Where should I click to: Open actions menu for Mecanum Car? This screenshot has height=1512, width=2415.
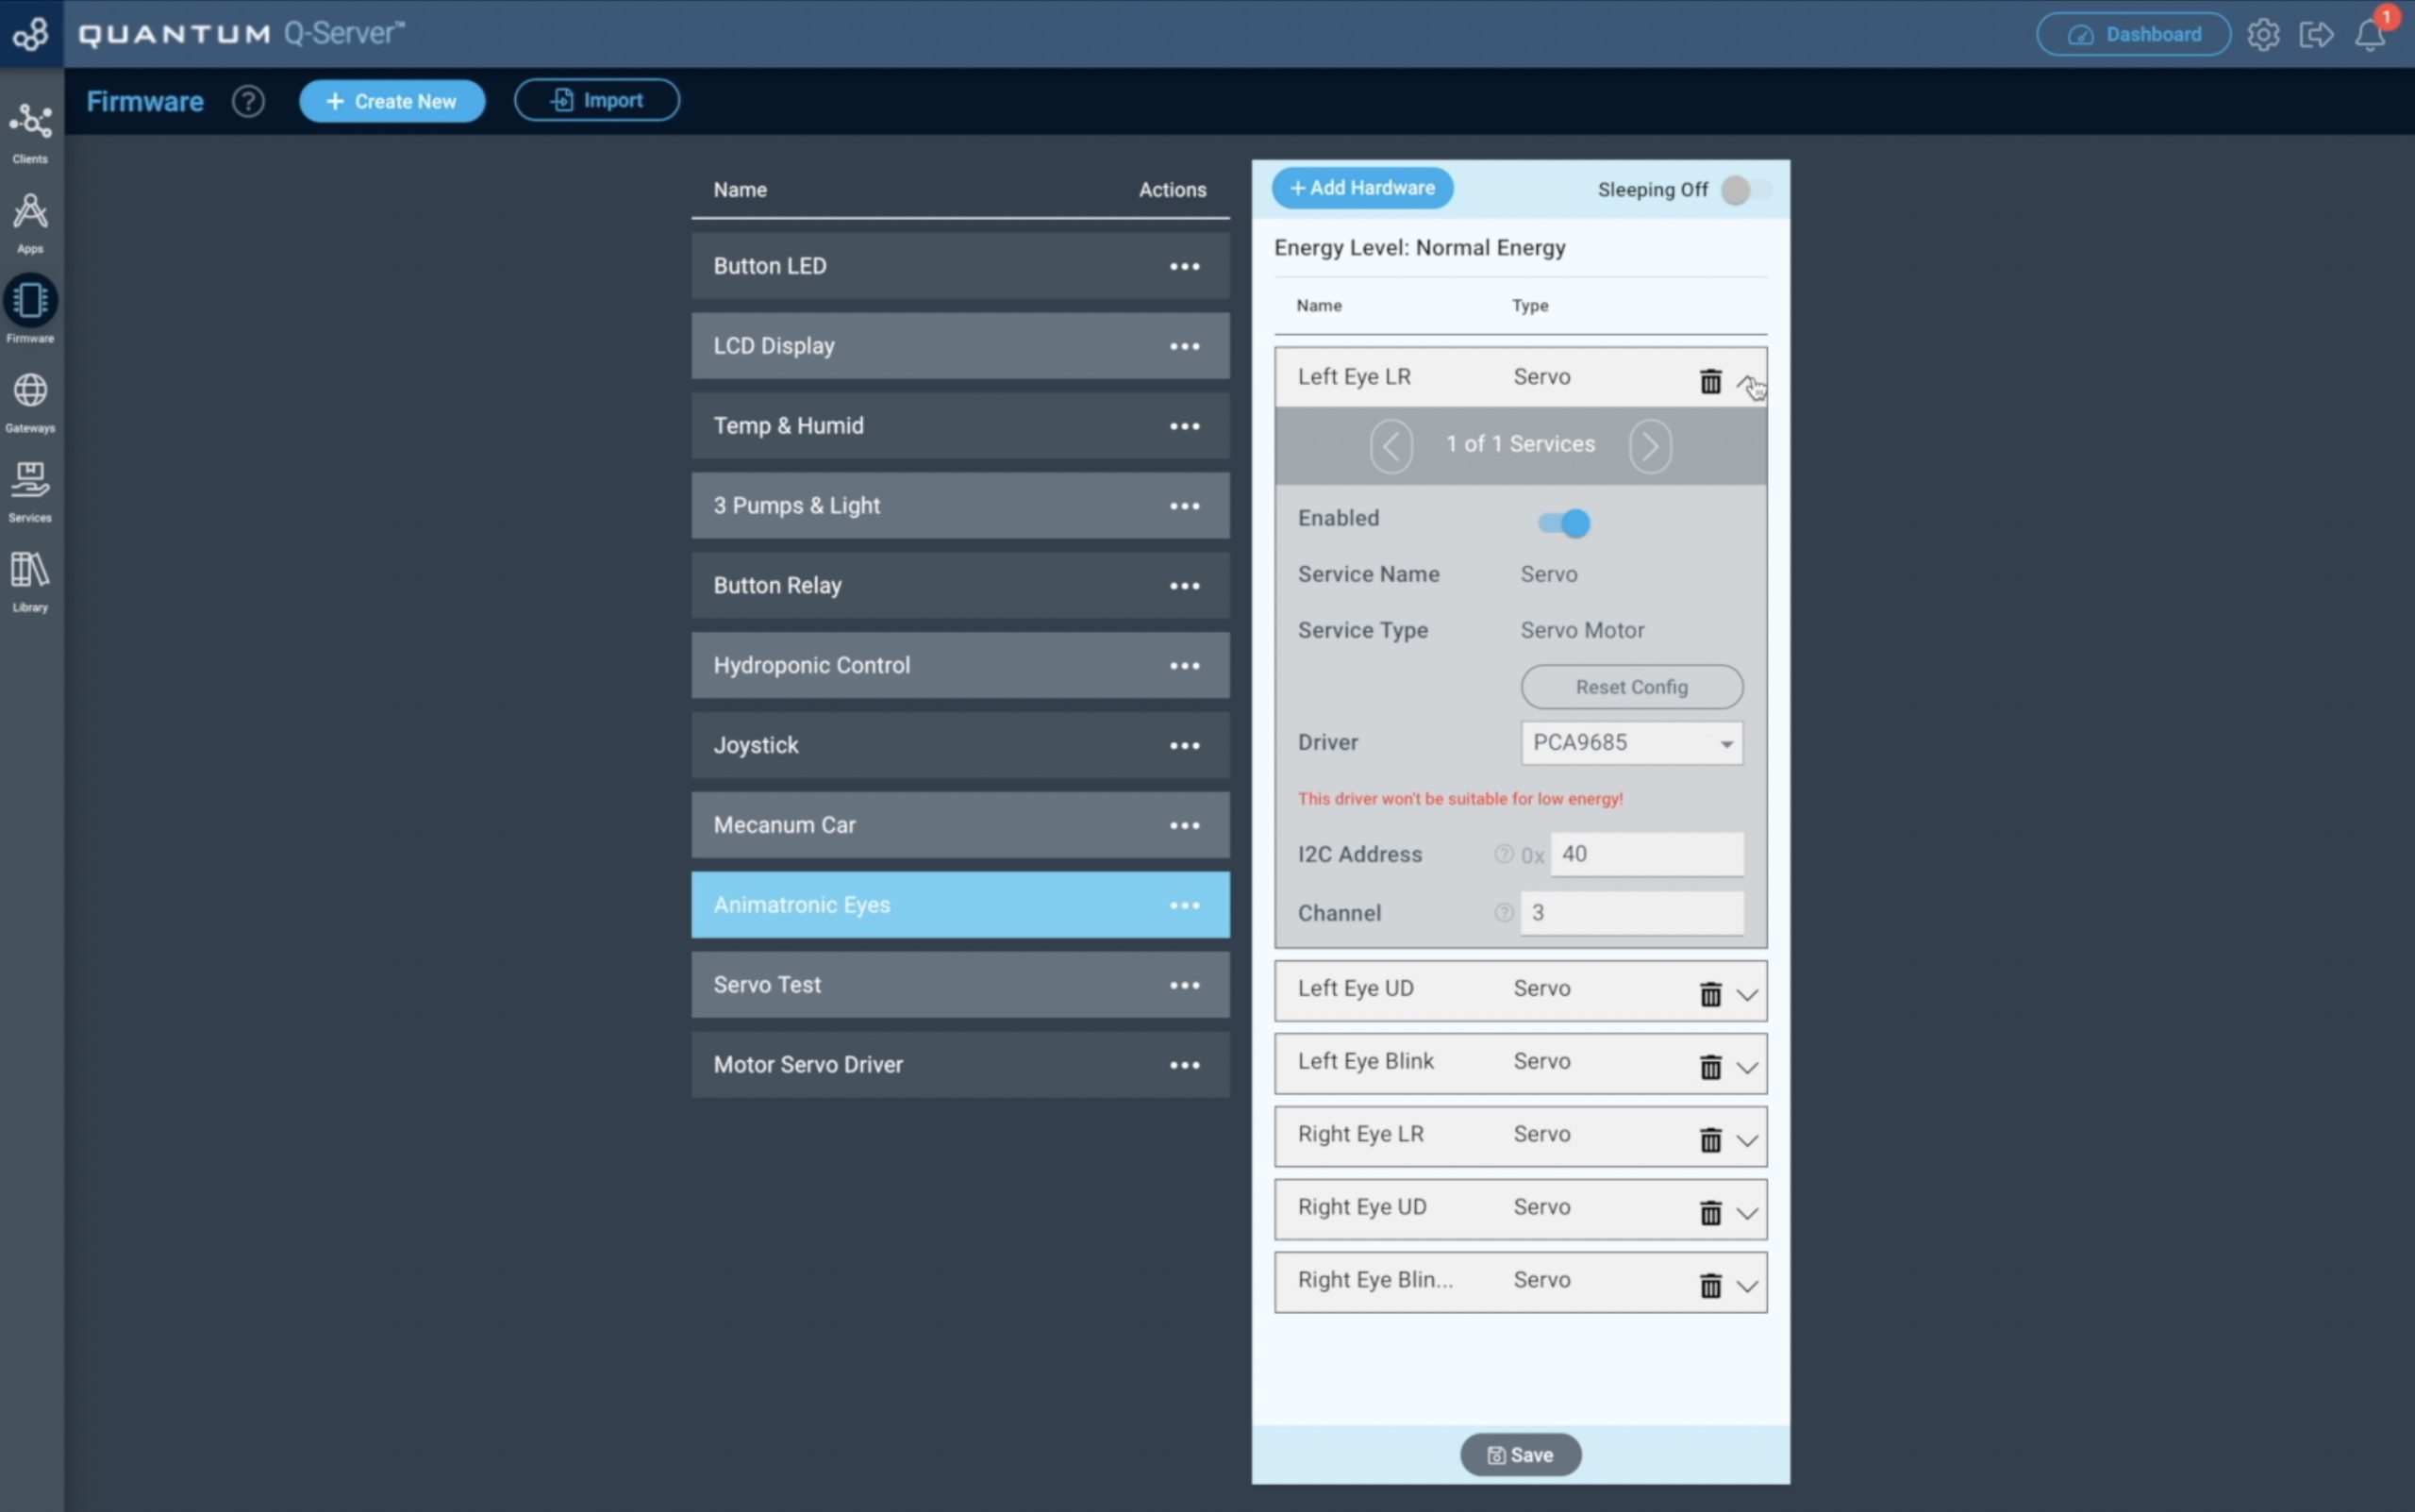[1184, 825]
